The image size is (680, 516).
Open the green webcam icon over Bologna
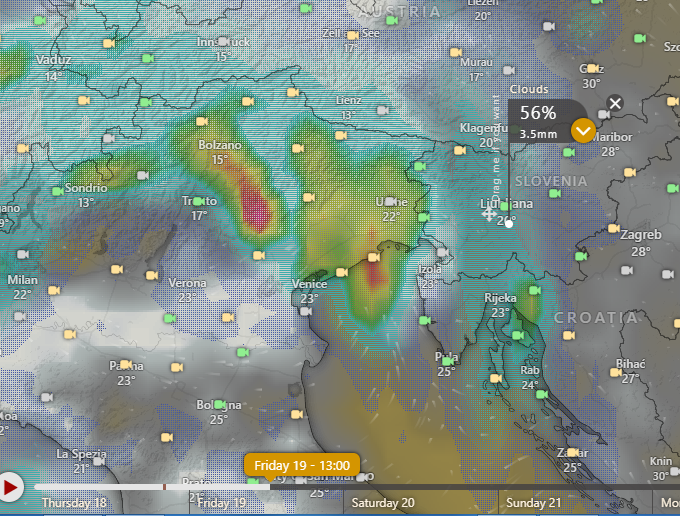pos(220,405)
